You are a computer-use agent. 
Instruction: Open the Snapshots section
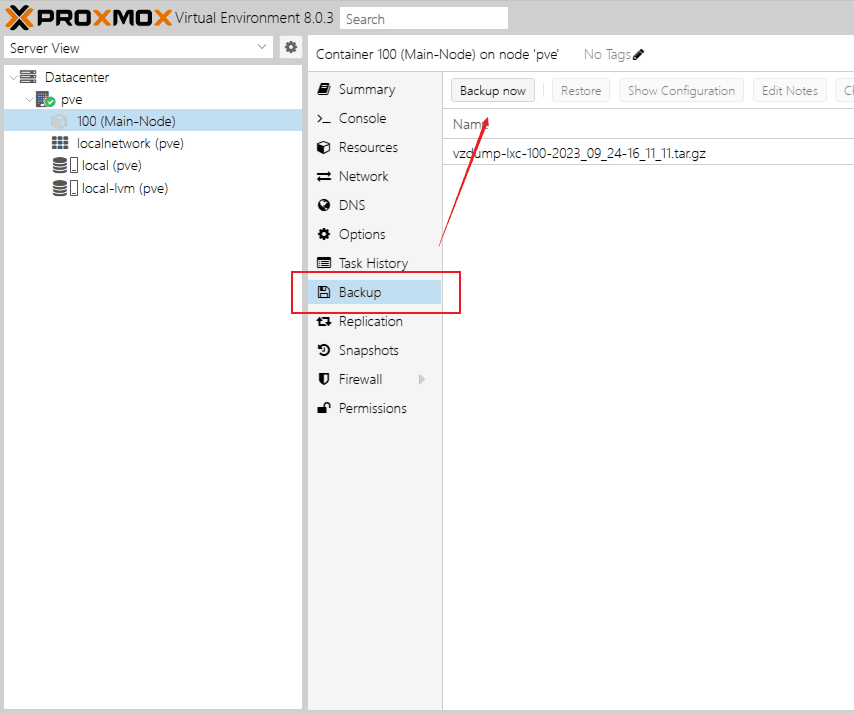point(368,350)
